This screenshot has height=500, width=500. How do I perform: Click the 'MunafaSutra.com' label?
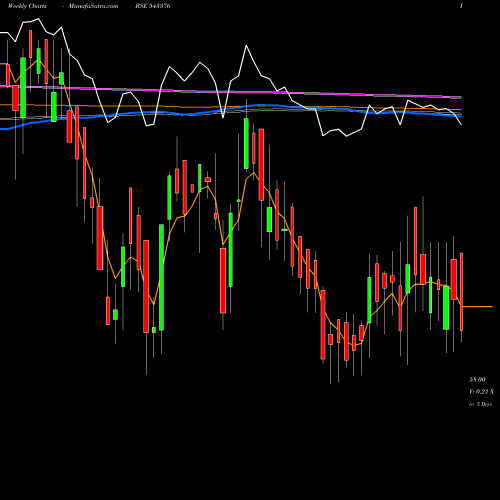(93, 6)
